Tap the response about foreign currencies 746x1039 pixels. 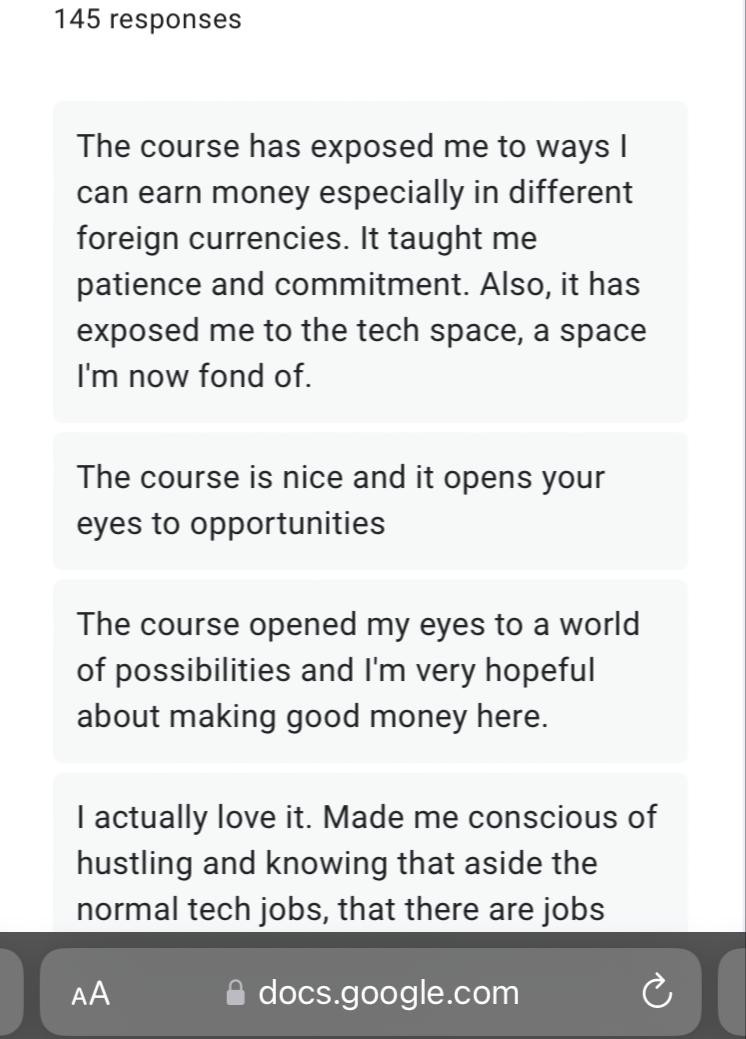point(370,261)
